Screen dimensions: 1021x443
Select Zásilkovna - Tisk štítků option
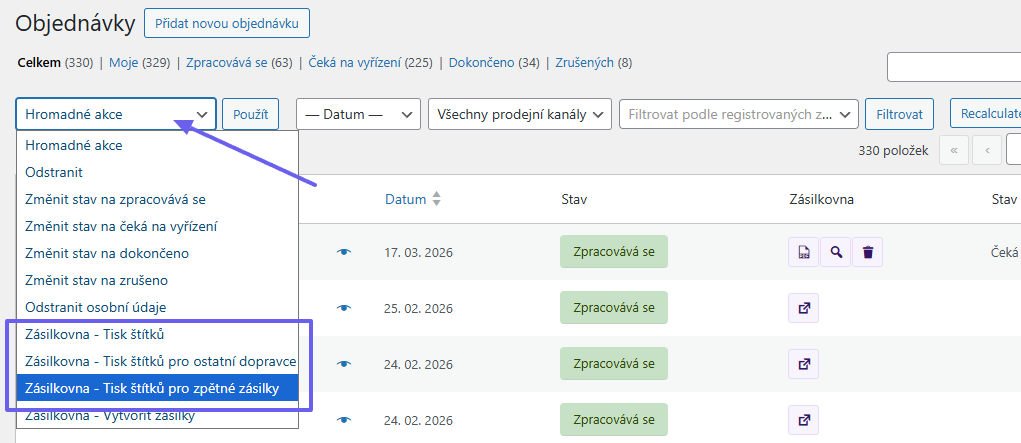coord(158,334)
